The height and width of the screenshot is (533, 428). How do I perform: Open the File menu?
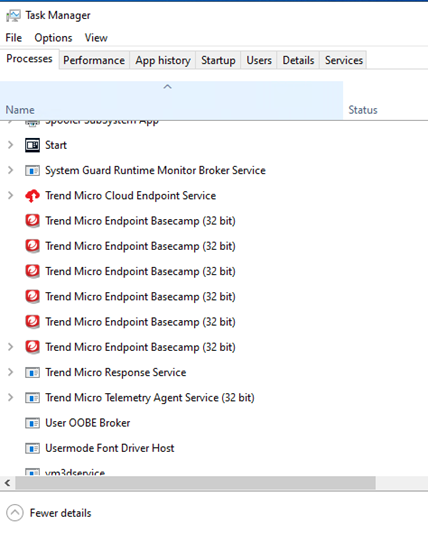pos(14,38)
